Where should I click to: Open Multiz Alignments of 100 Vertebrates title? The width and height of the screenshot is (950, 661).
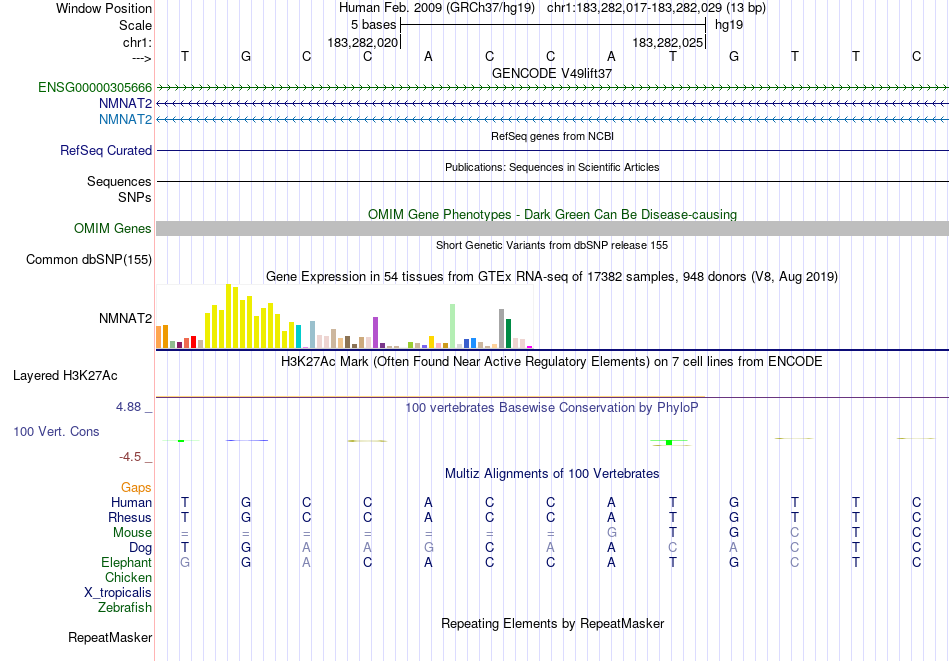(552, 473)
